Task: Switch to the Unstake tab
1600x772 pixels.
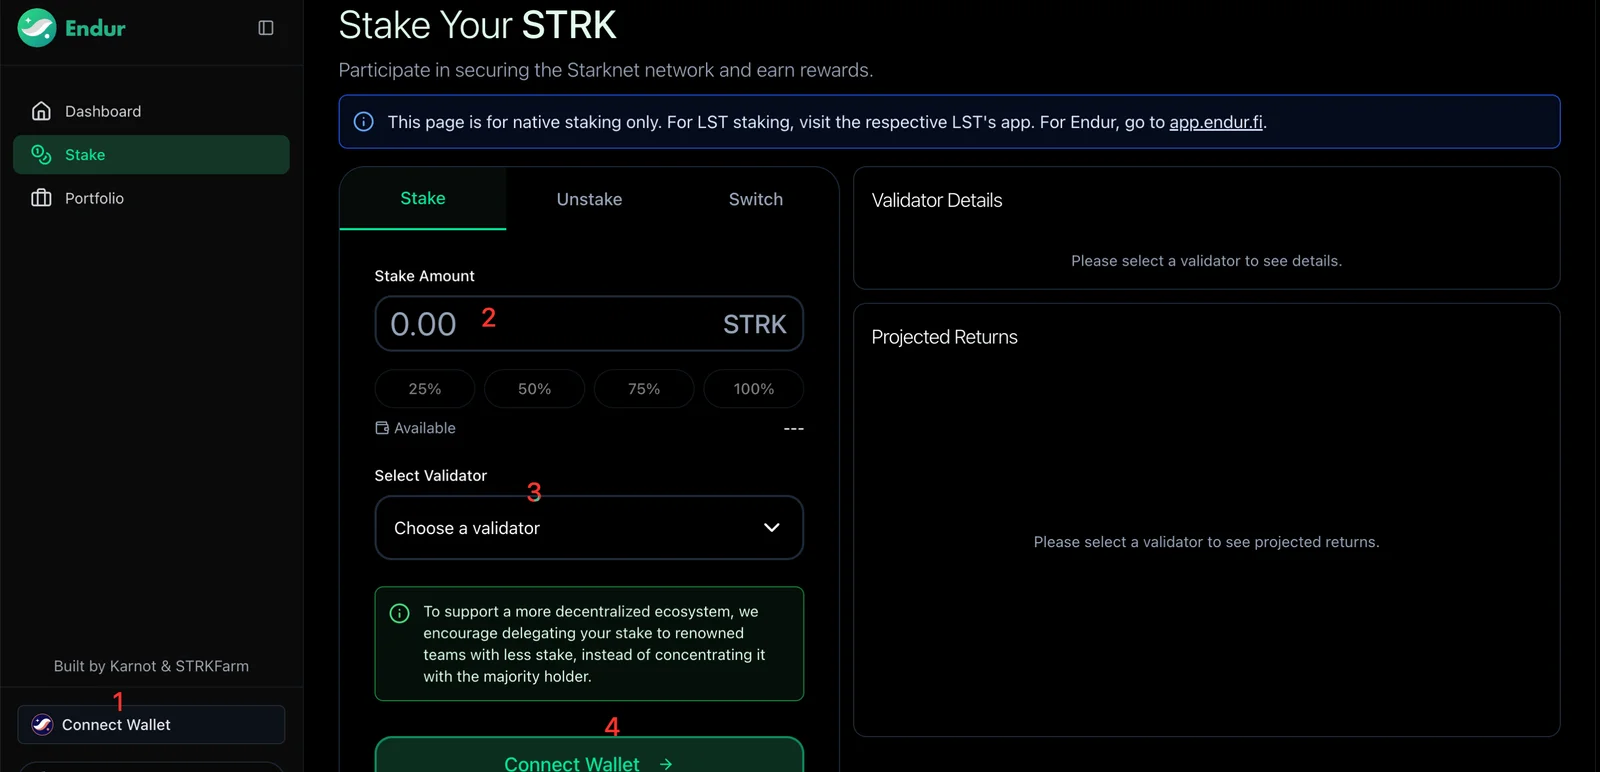Action: (589, 199)
